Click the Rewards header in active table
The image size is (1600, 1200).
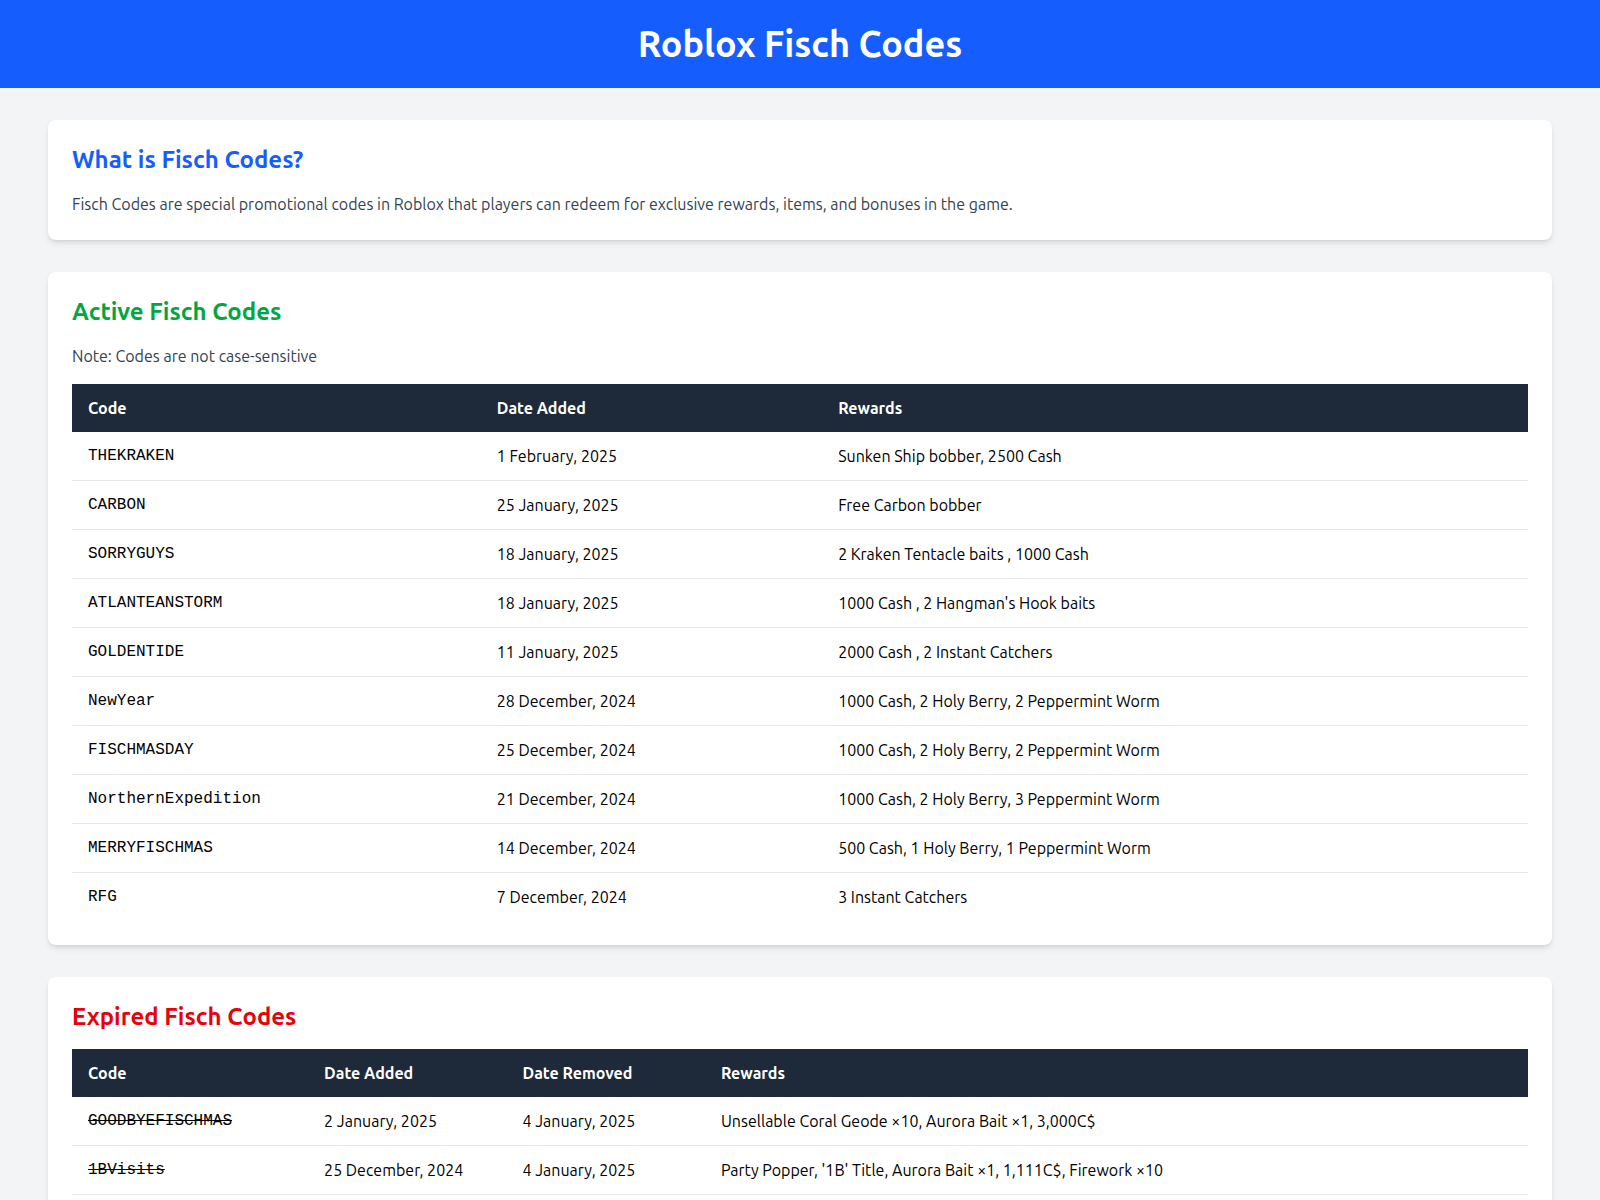[870, 408]
